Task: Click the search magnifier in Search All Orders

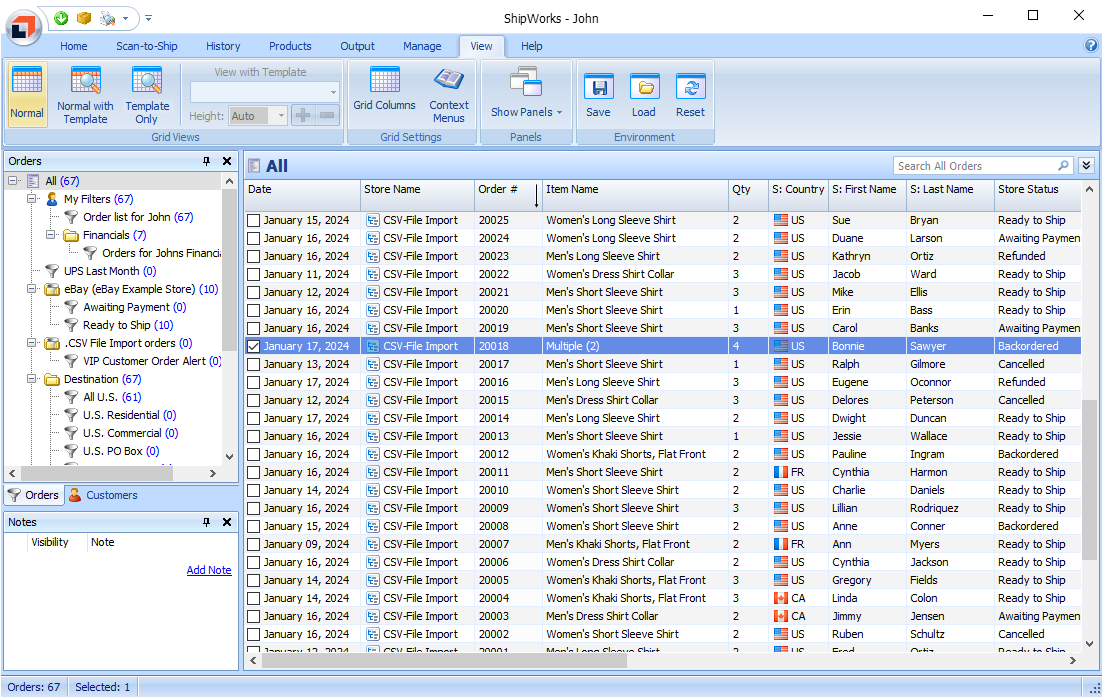Action: [x=1063, y=165]
